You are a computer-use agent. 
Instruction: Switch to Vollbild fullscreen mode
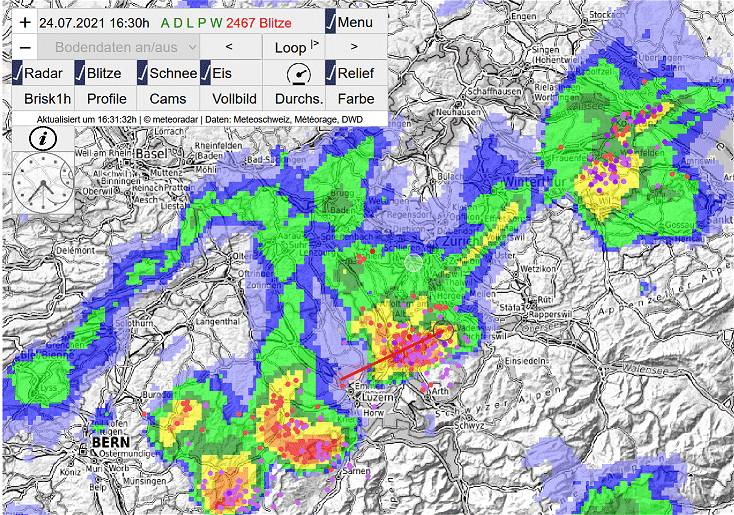(234, 99)
